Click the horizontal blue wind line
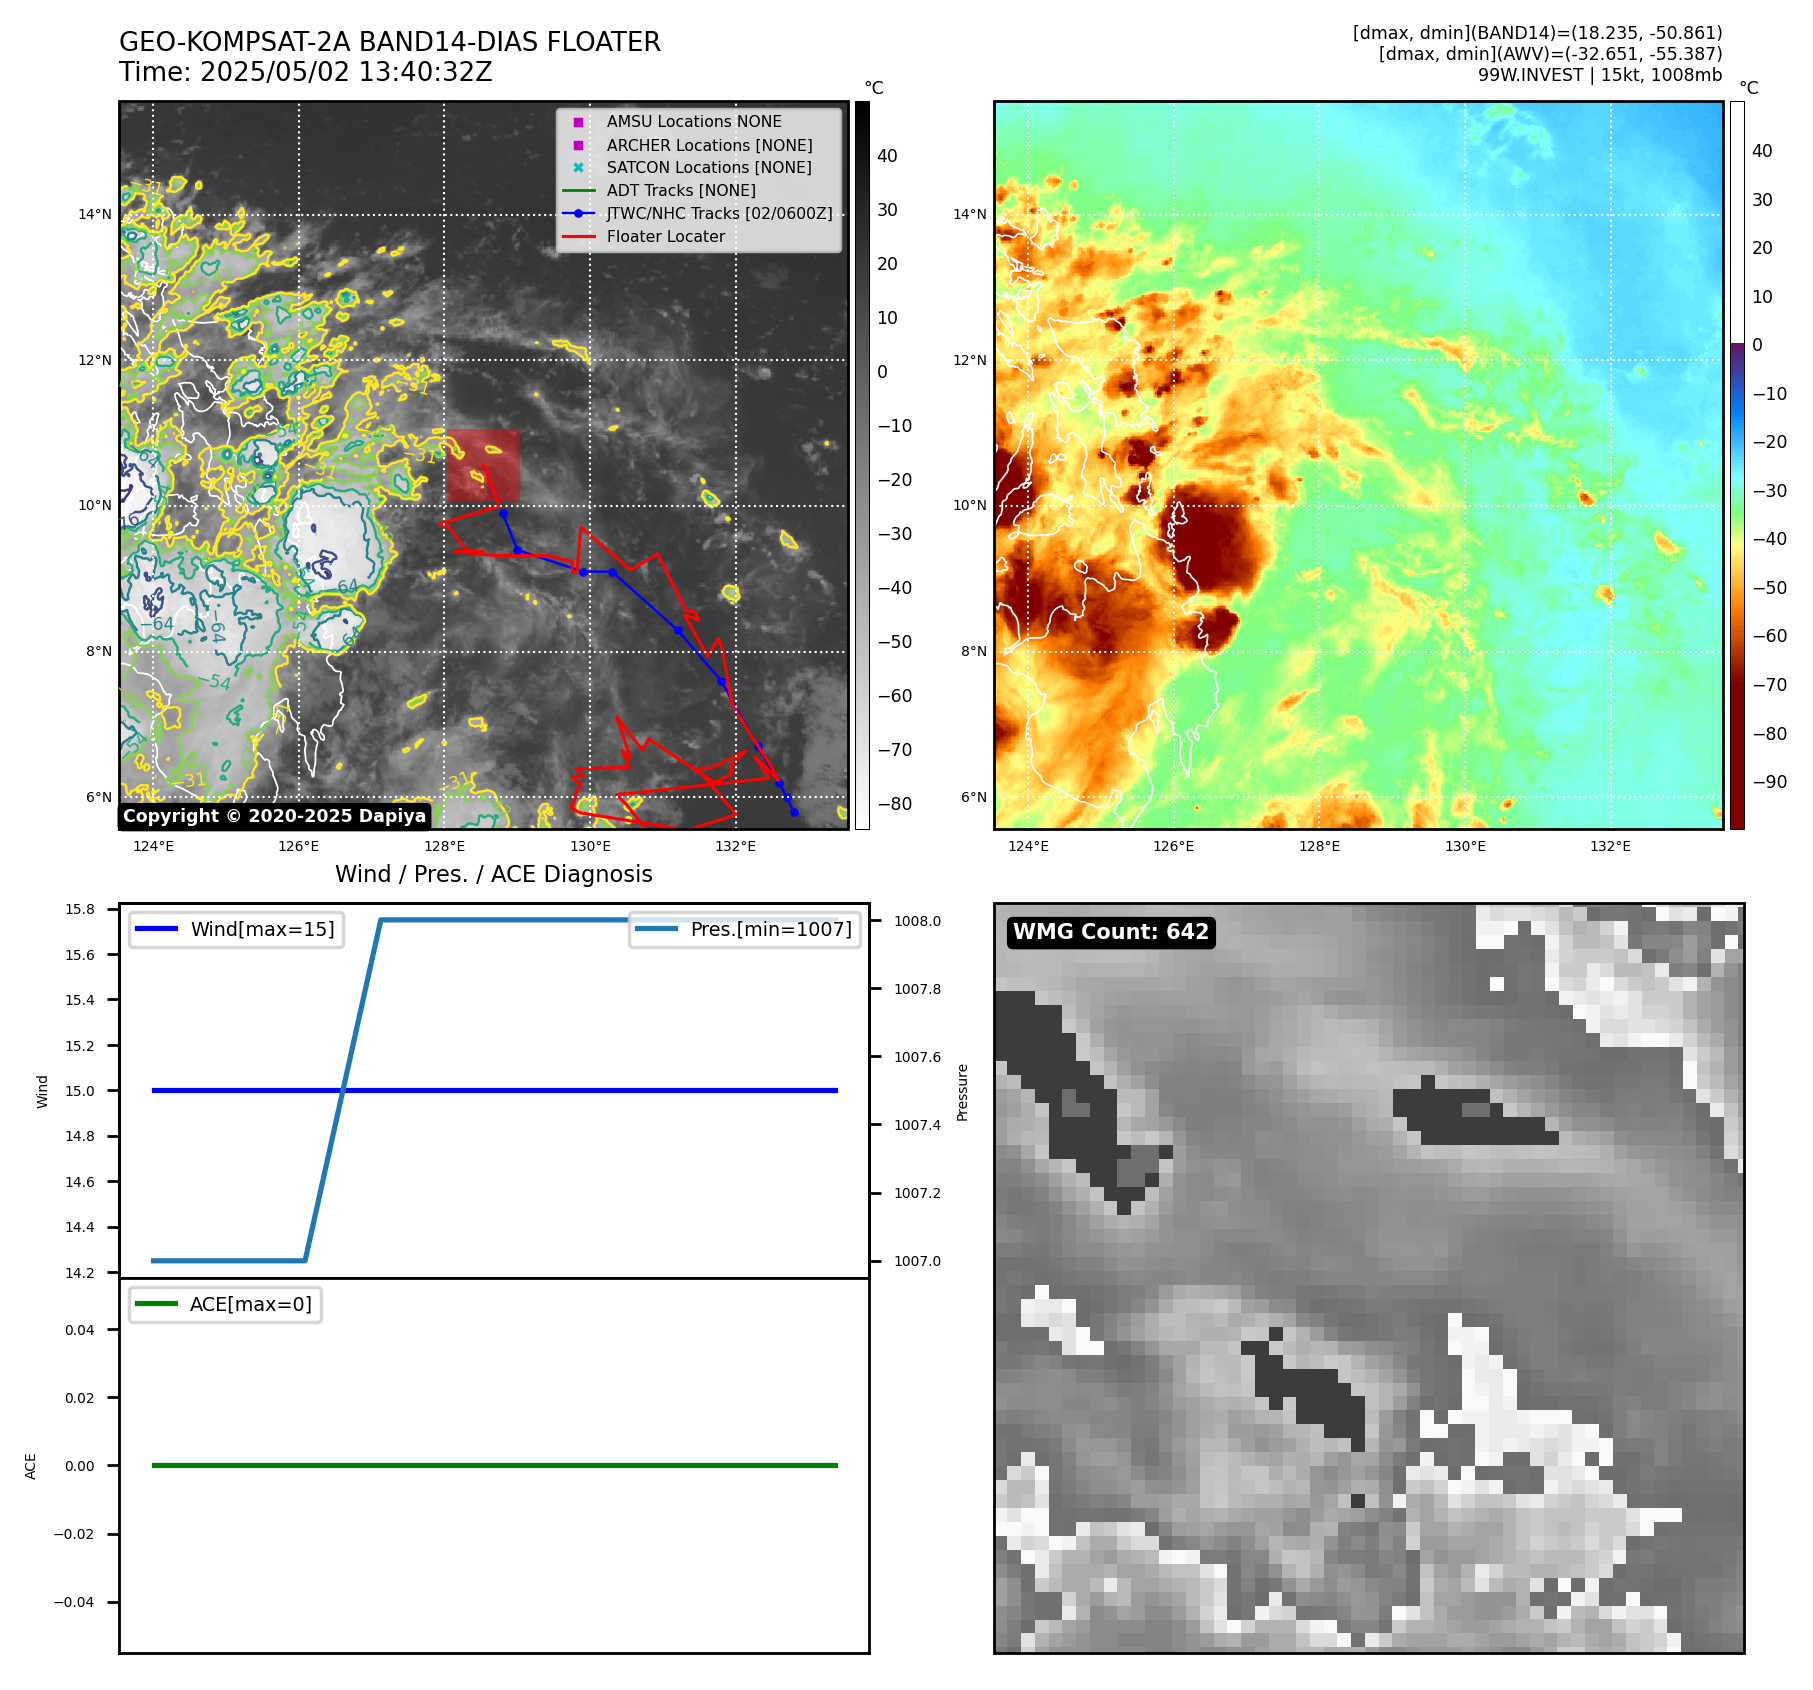The width and height of the screenshot is (1813, 1690). click(x=494, y=1091)
